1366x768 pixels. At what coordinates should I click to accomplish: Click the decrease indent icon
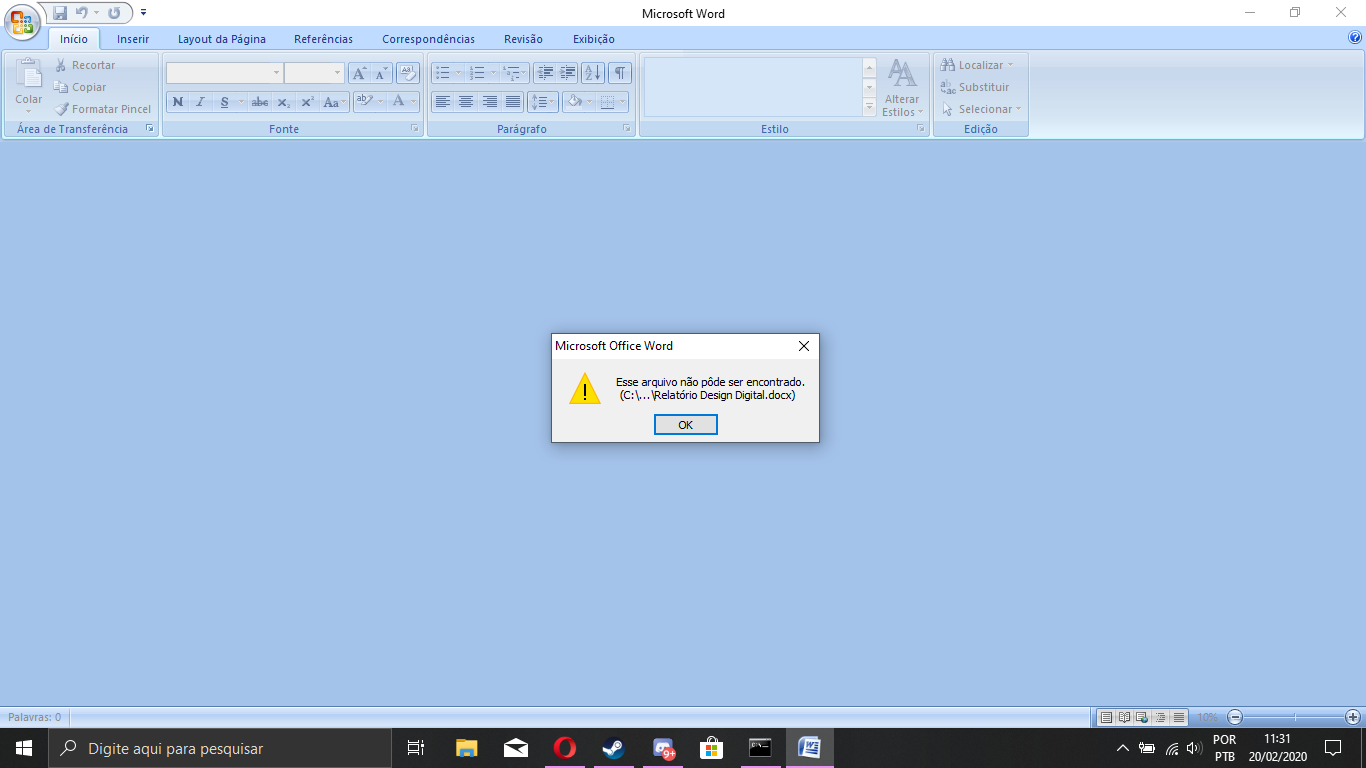(x=545, y=73)
